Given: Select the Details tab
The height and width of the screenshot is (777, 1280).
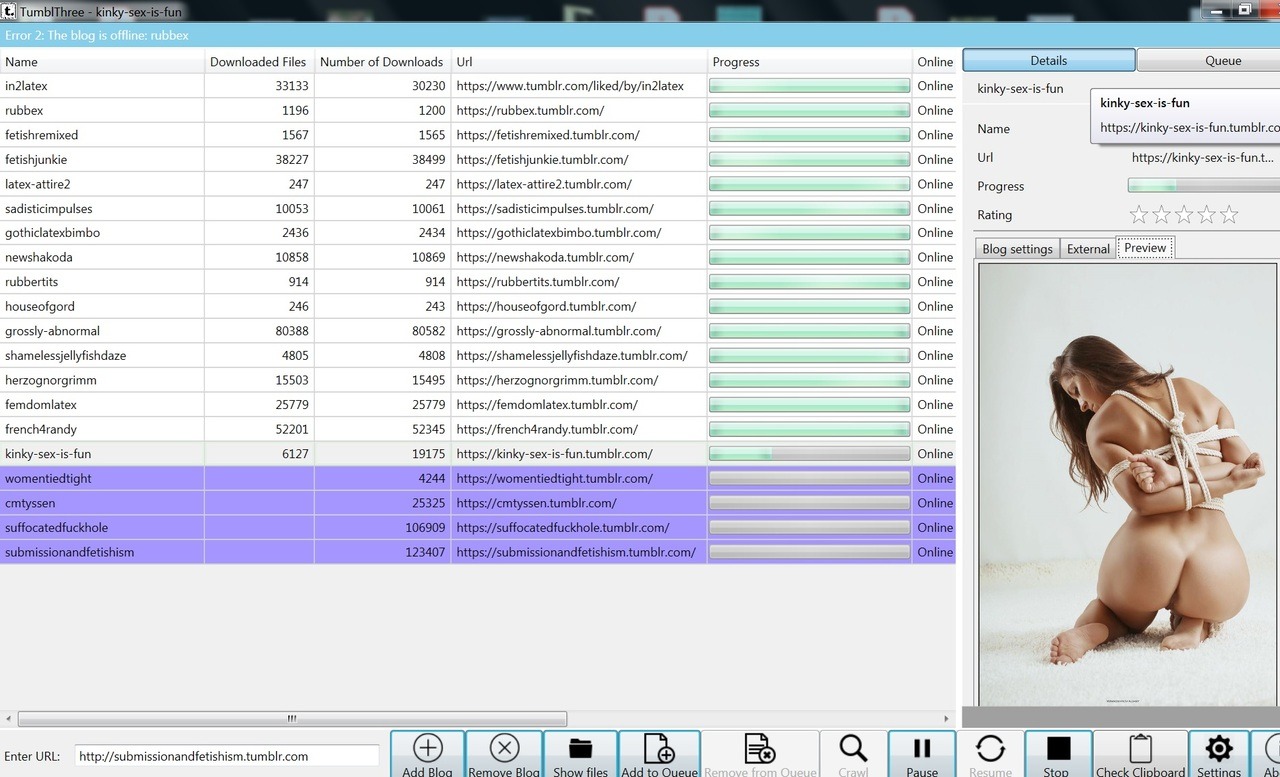Looking at the screenshot, I should tap(1048, 60).
